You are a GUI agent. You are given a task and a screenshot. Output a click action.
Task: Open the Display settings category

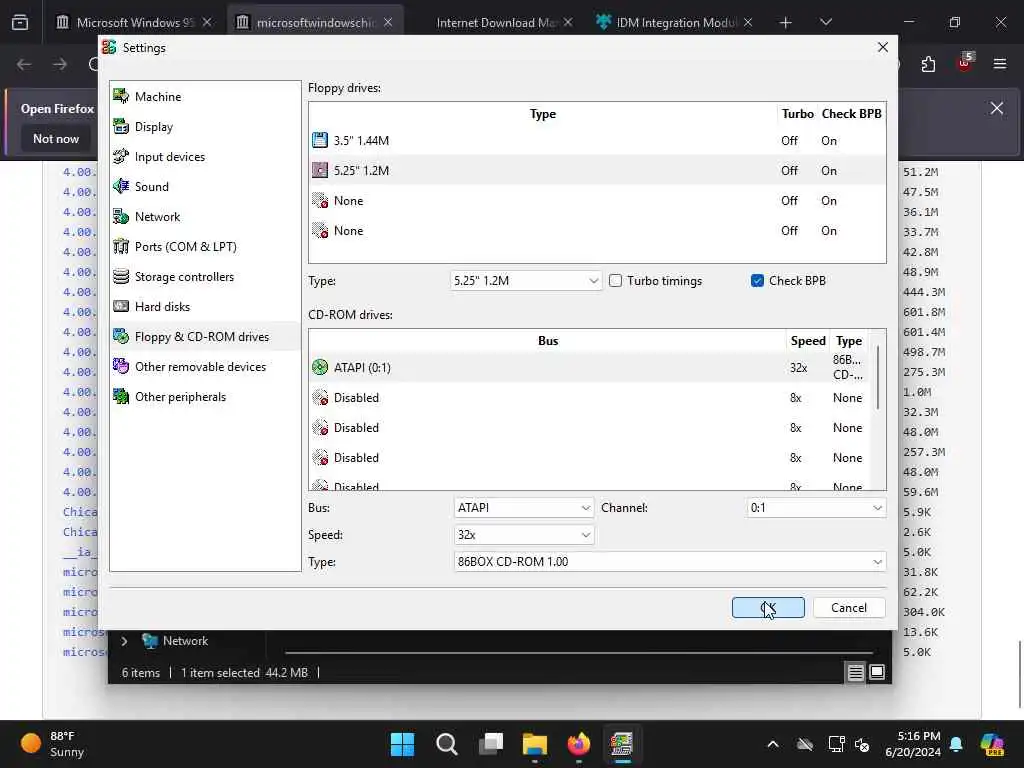tap(204, 127)
